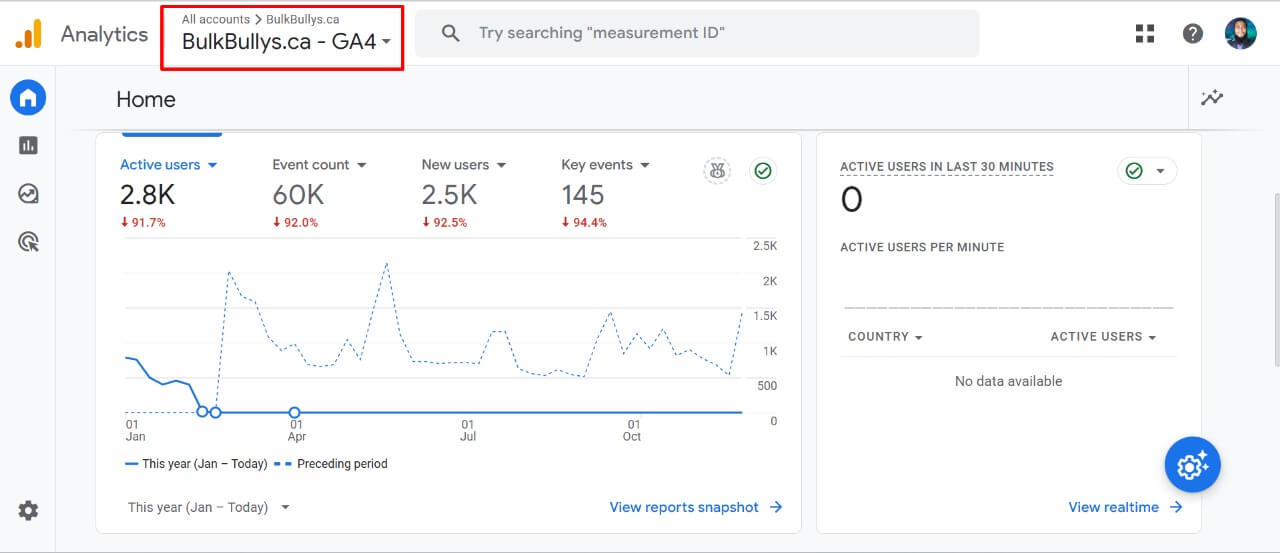Open Admin gear icon at bottom of sidebar

pos(28,511)
